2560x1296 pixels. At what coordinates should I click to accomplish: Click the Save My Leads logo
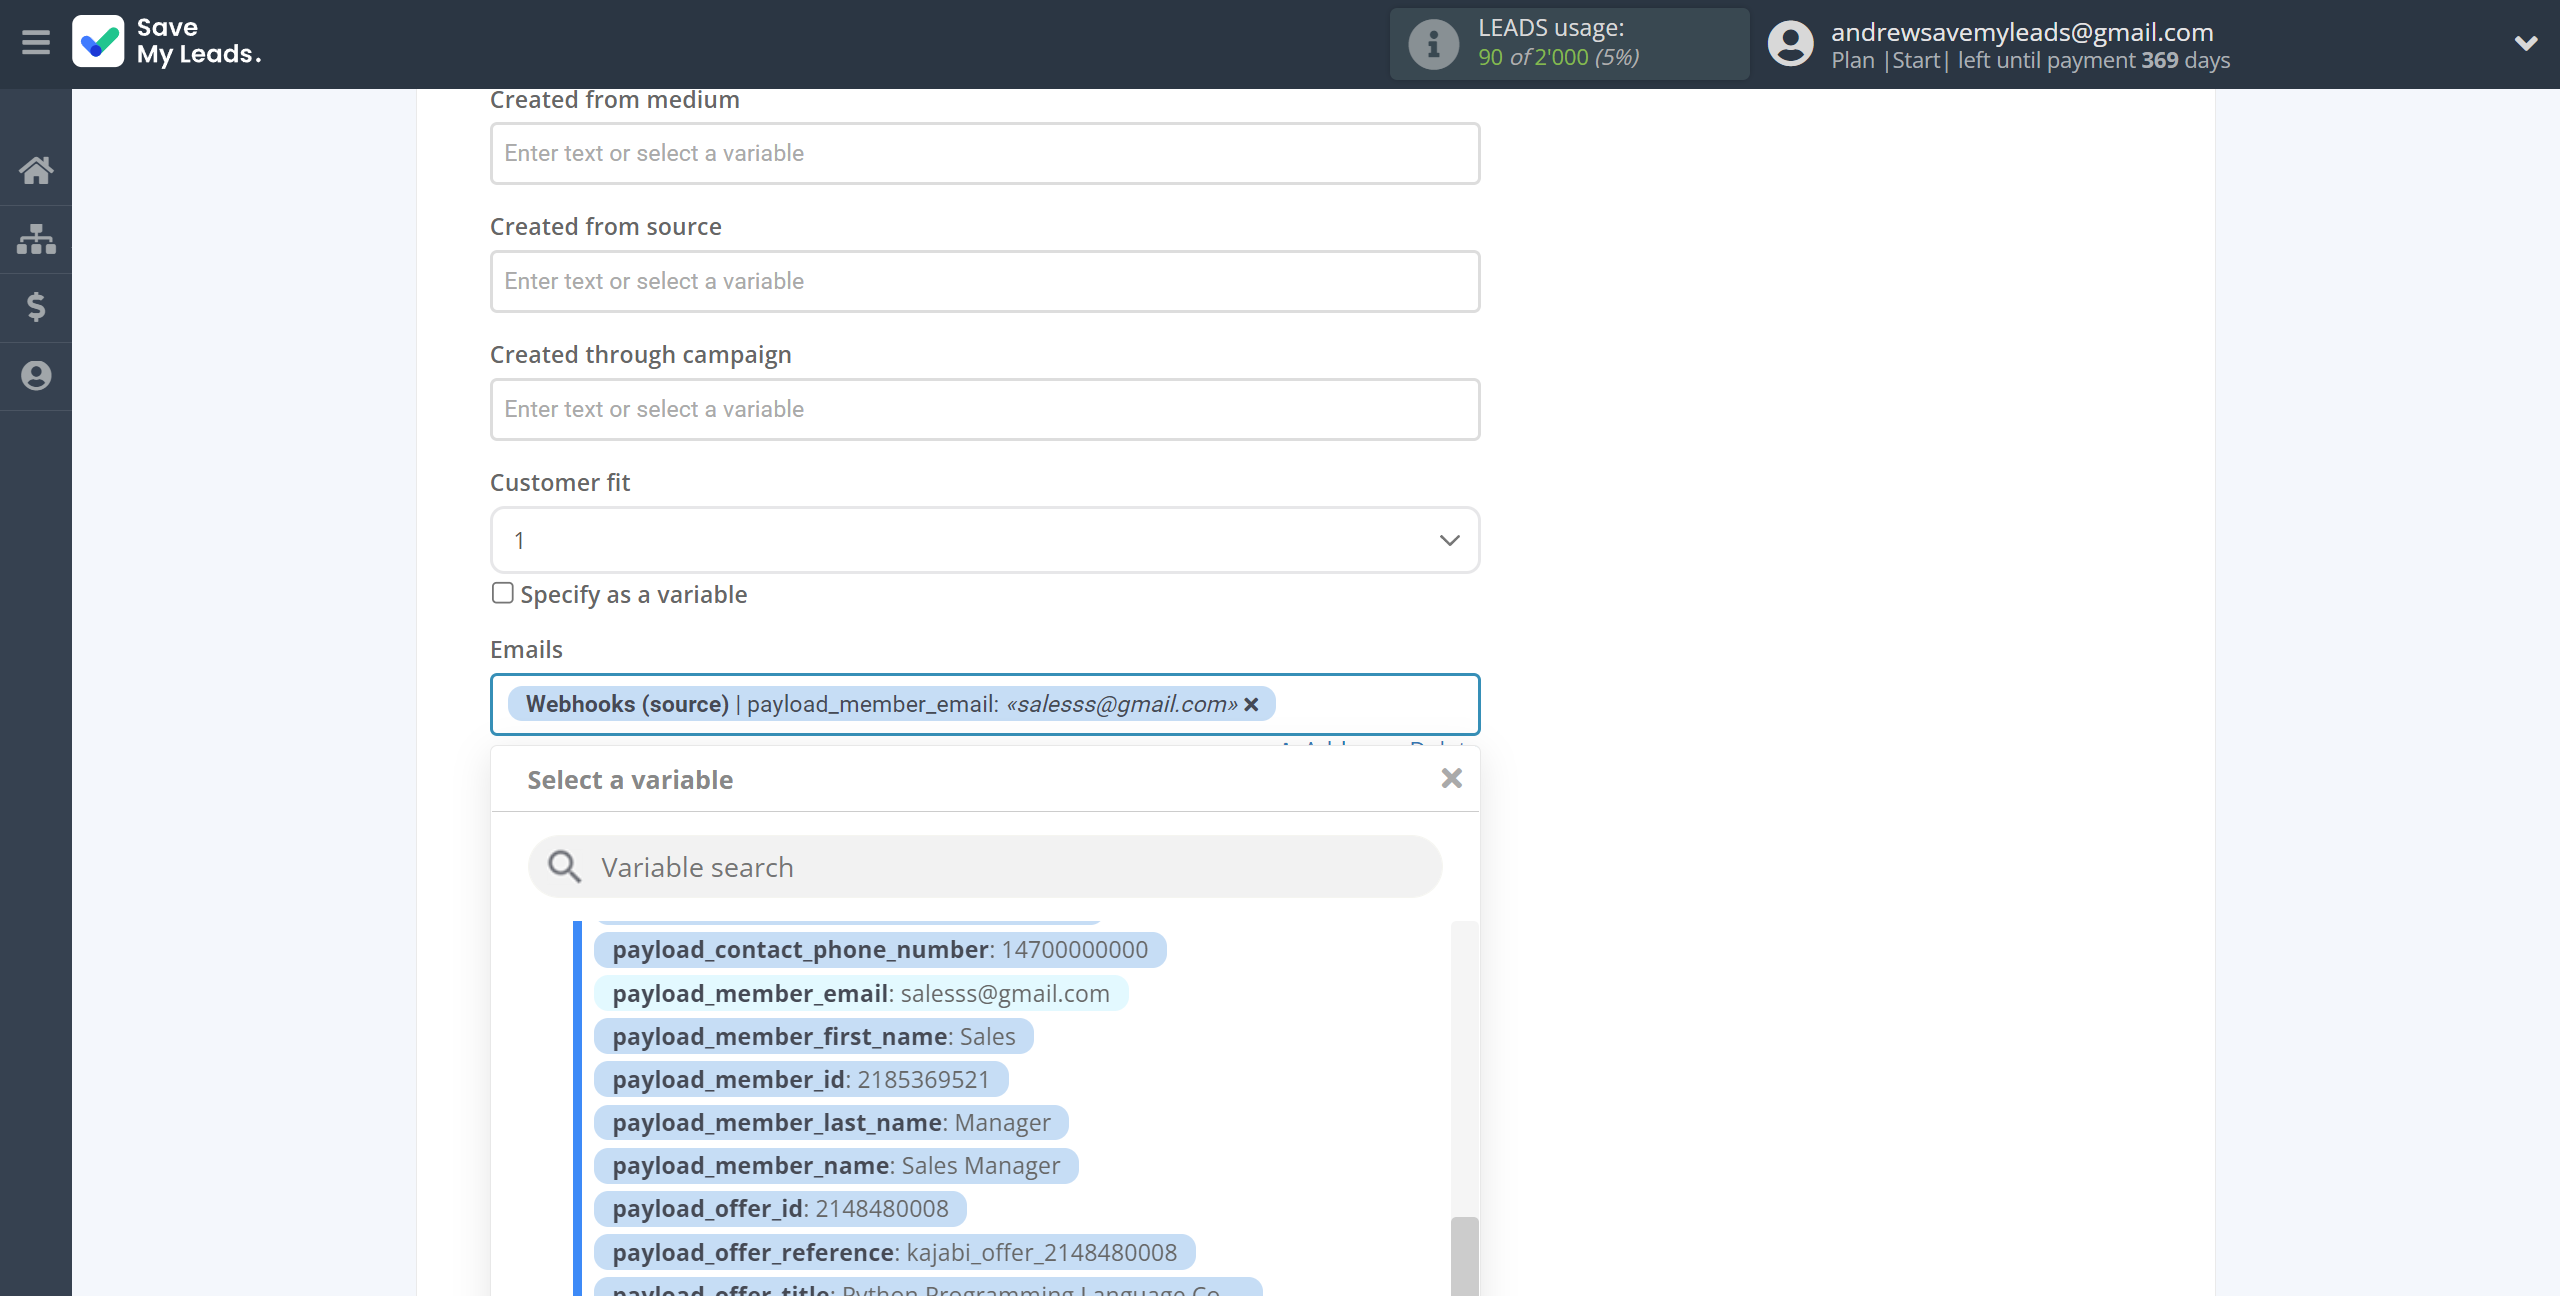167,42
